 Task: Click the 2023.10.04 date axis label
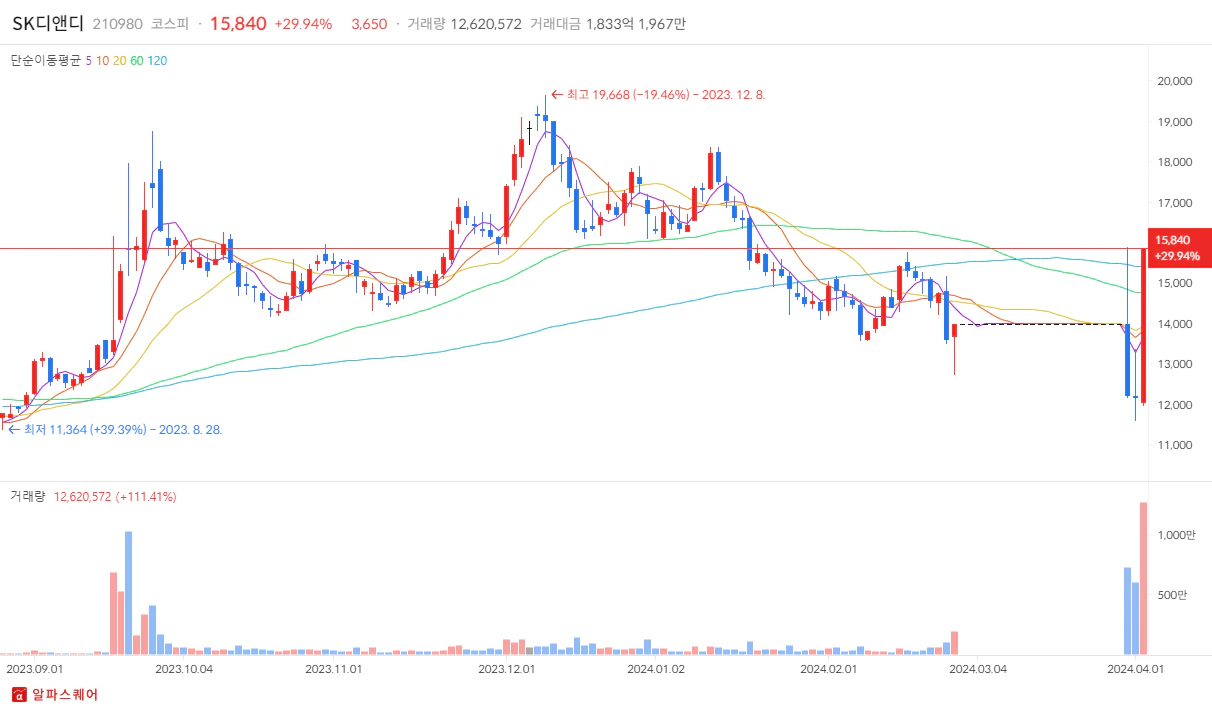point(184,668)
